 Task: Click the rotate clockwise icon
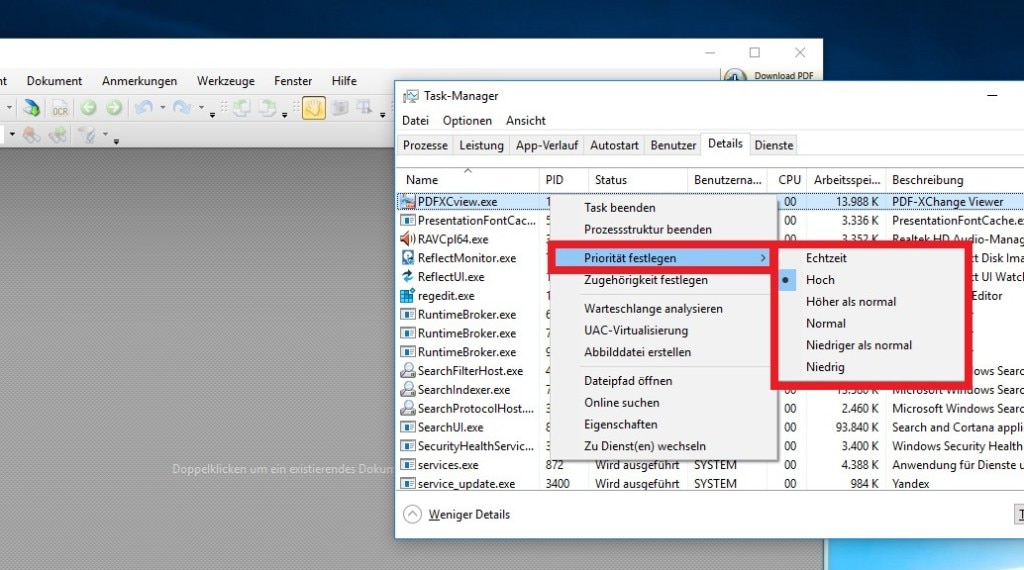[267, 108]
